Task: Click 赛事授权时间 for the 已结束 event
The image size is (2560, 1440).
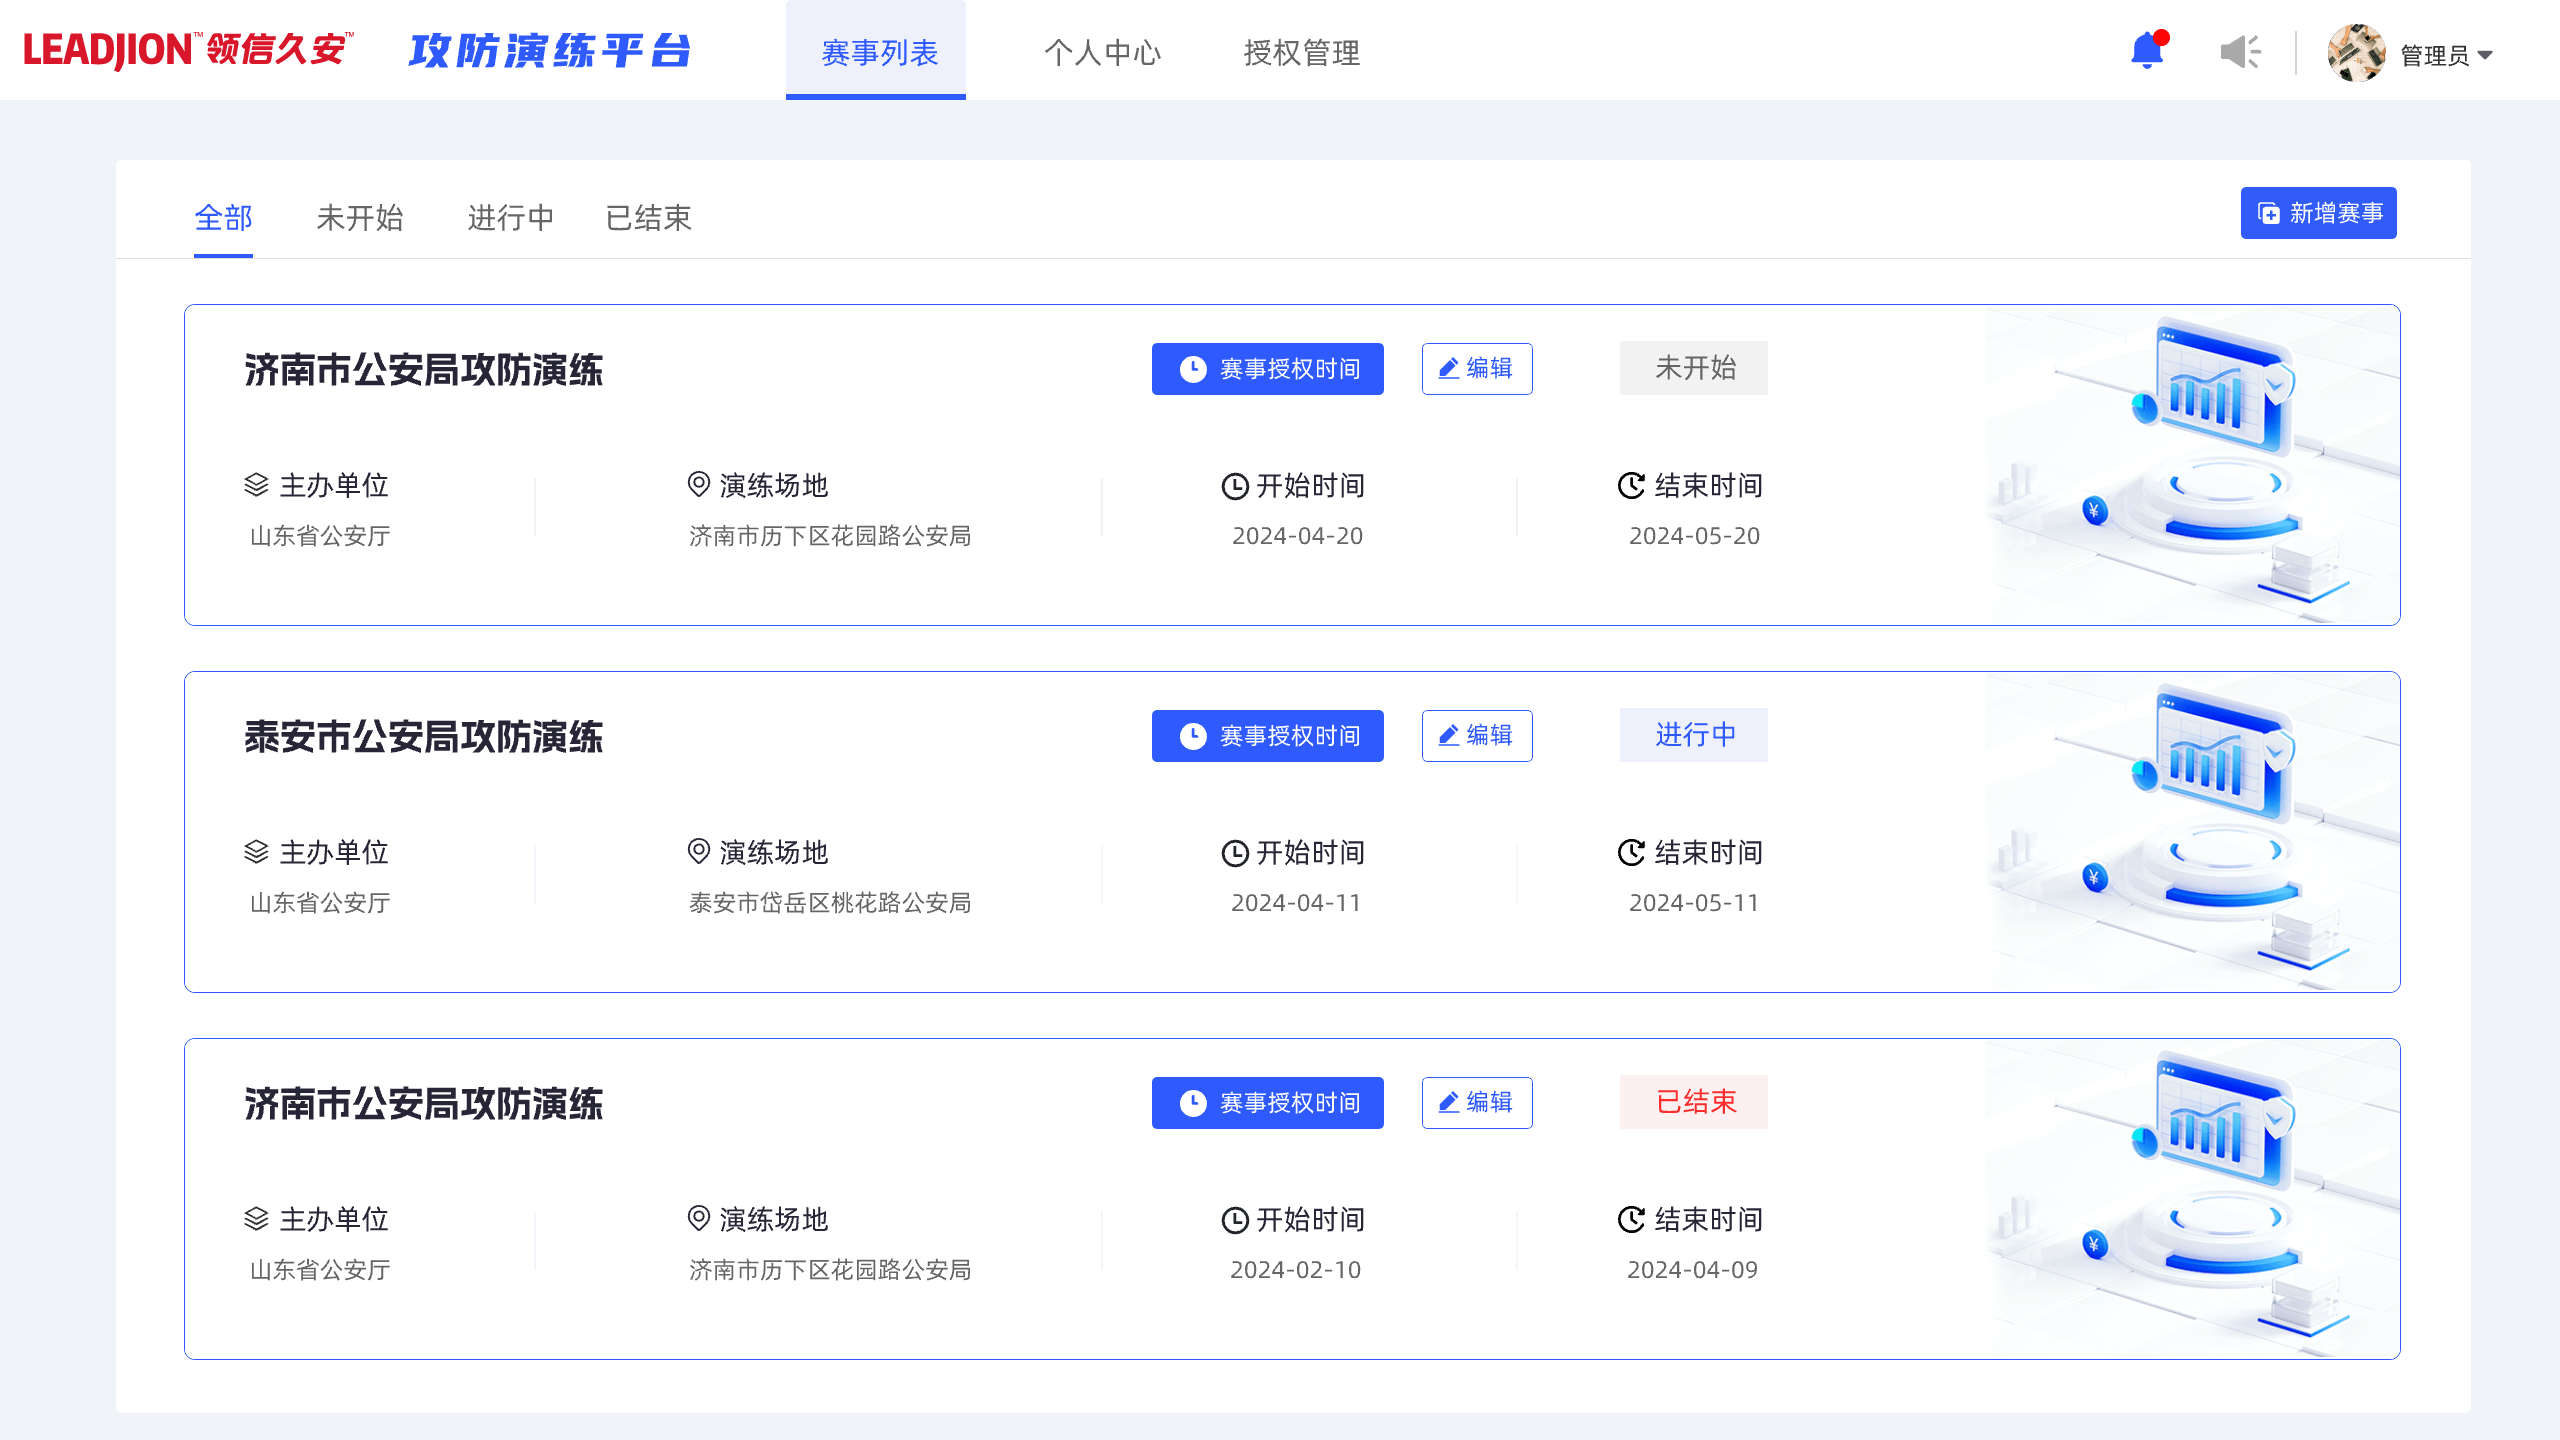Action: coord(1268,1103)
